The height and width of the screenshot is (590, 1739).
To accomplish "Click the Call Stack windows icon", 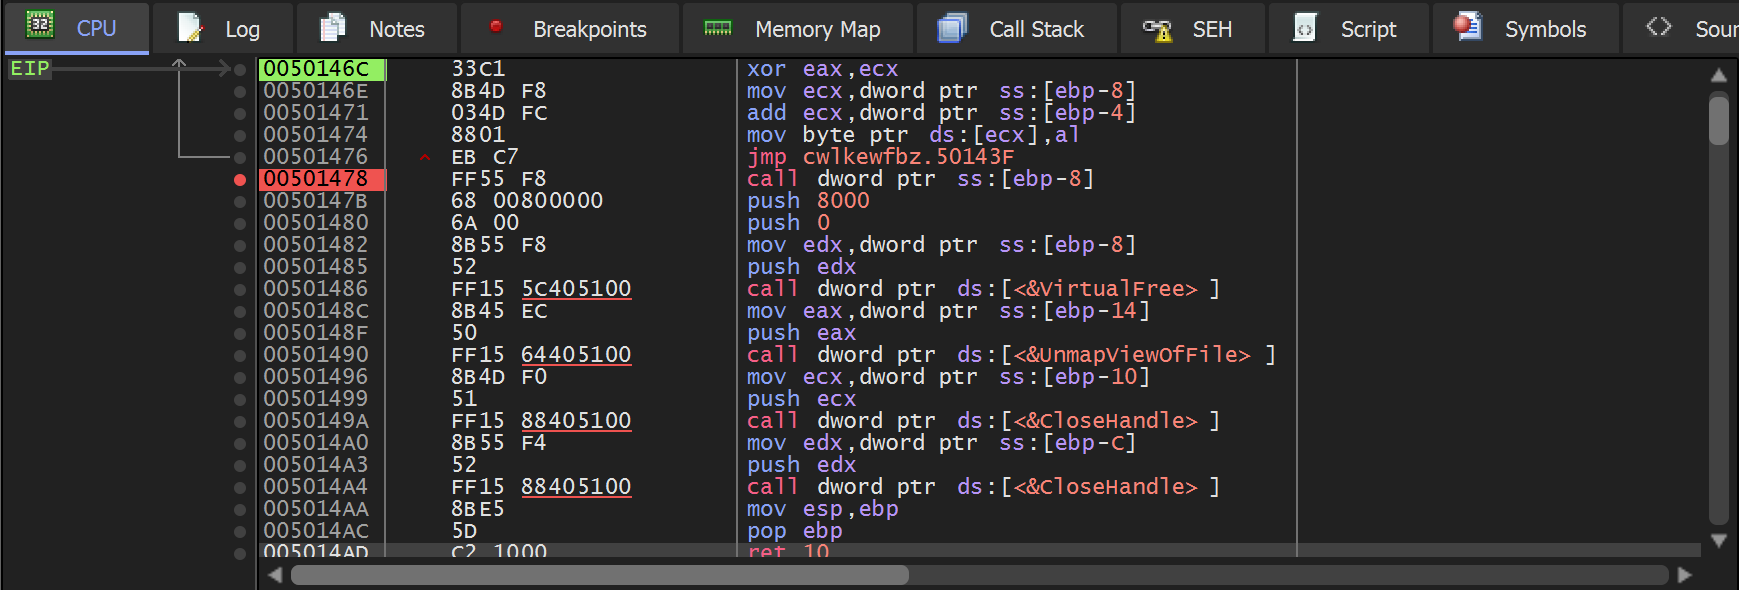I will tap(952, 28).
